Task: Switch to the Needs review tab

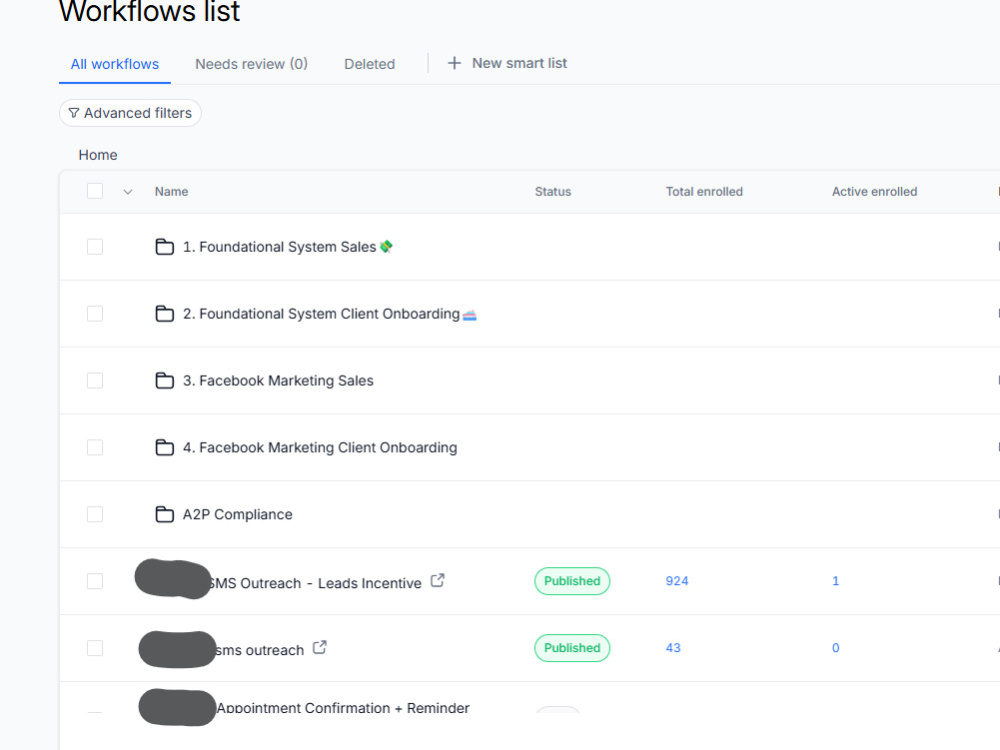Action: point(251,64)
